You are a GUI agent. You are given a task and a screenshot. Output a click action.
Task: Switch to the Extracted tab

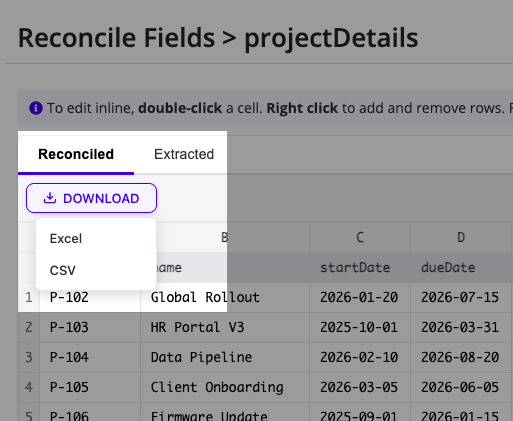tap(184, 154)
